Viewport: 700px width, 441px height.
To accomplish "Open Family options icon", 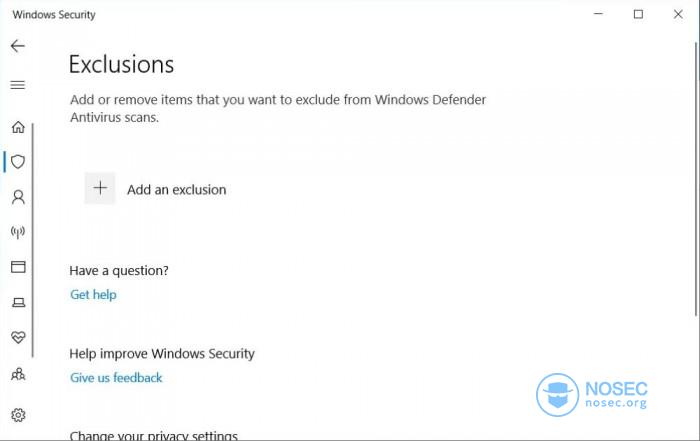I will click(18, 374).
